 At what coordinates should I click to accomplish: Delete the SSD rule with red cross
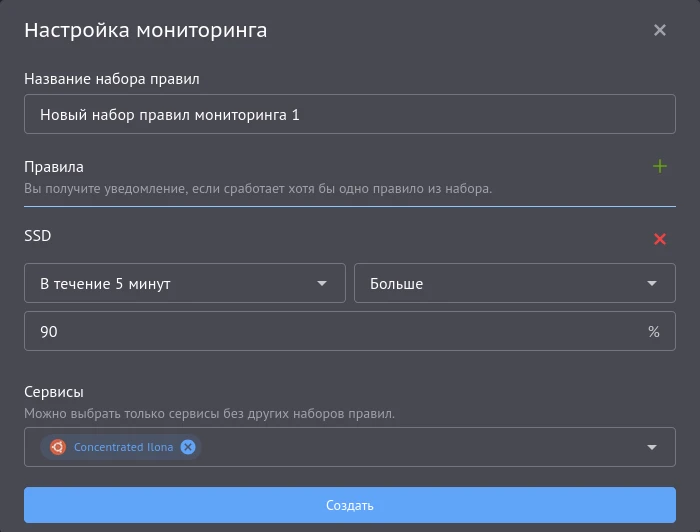tap(659, 239)
